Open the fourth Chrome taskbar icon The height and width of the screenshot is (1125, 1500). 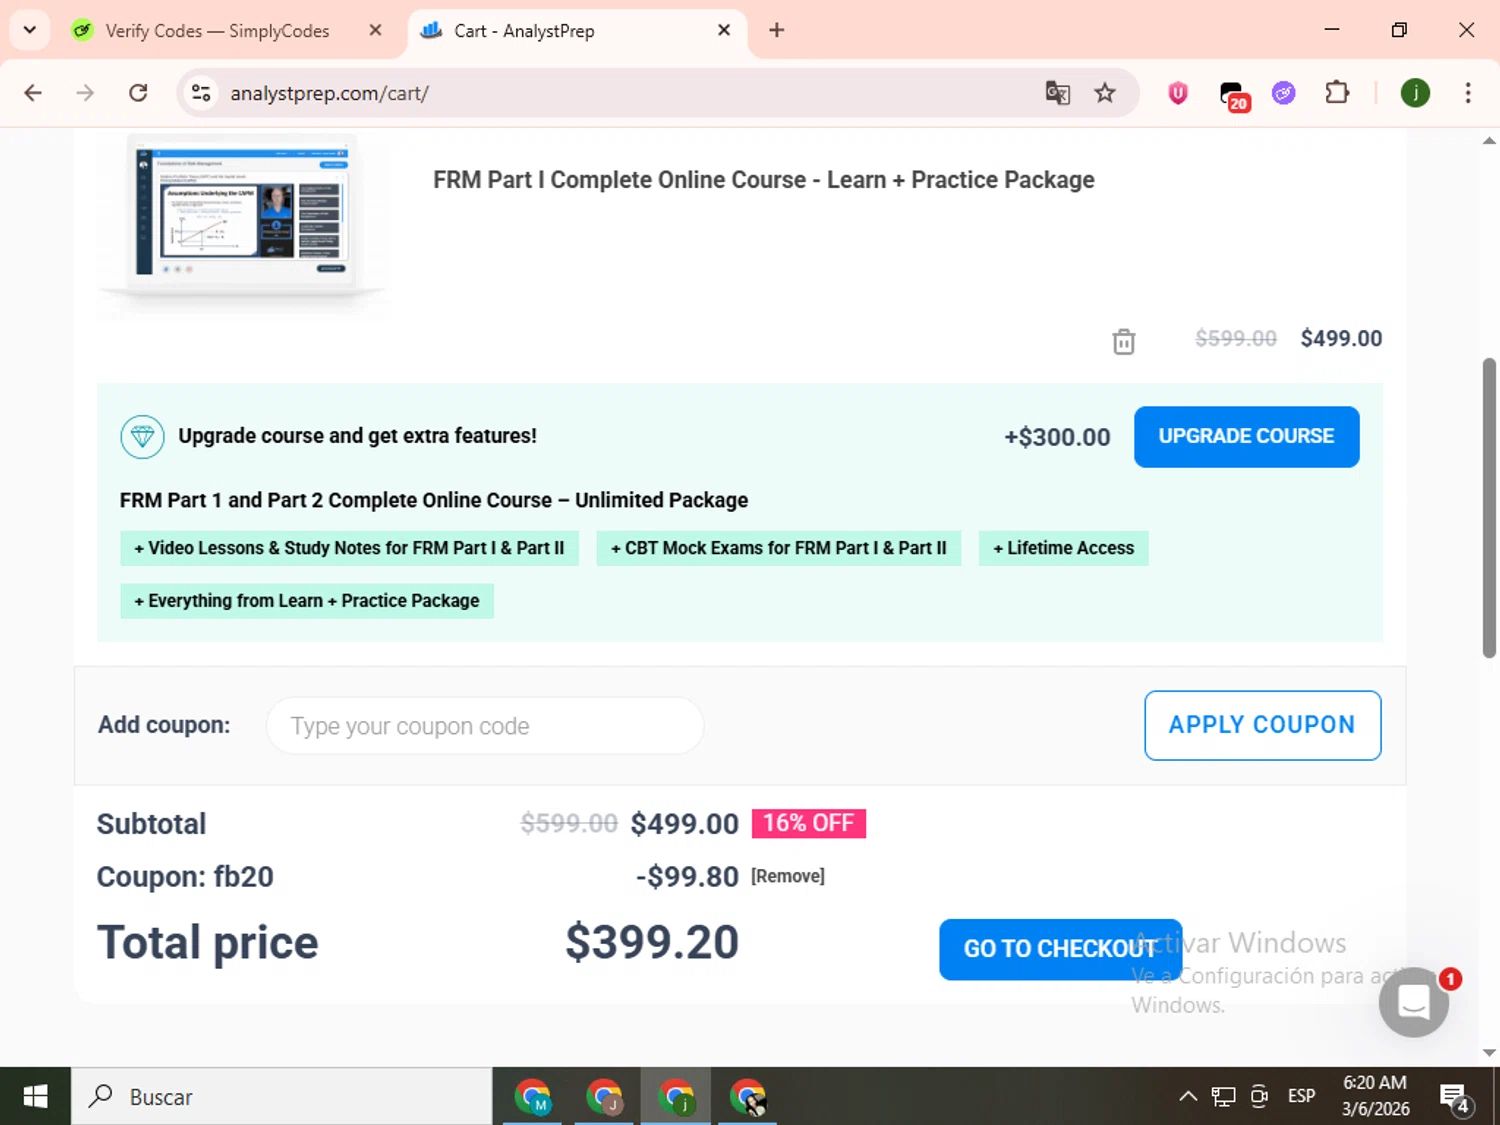[x=748, y=1097]
